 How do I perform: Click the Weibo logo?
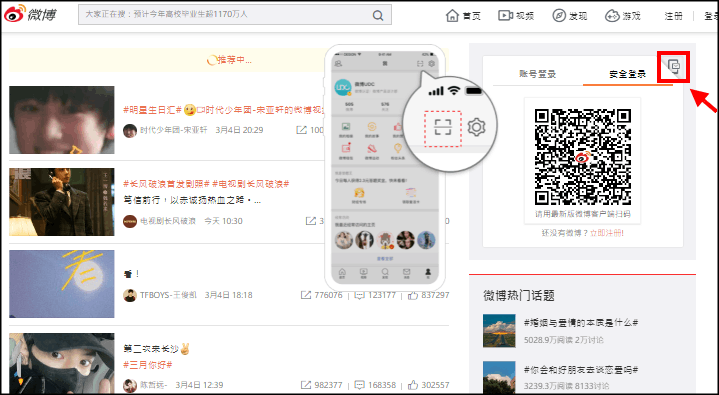(31, 14)
